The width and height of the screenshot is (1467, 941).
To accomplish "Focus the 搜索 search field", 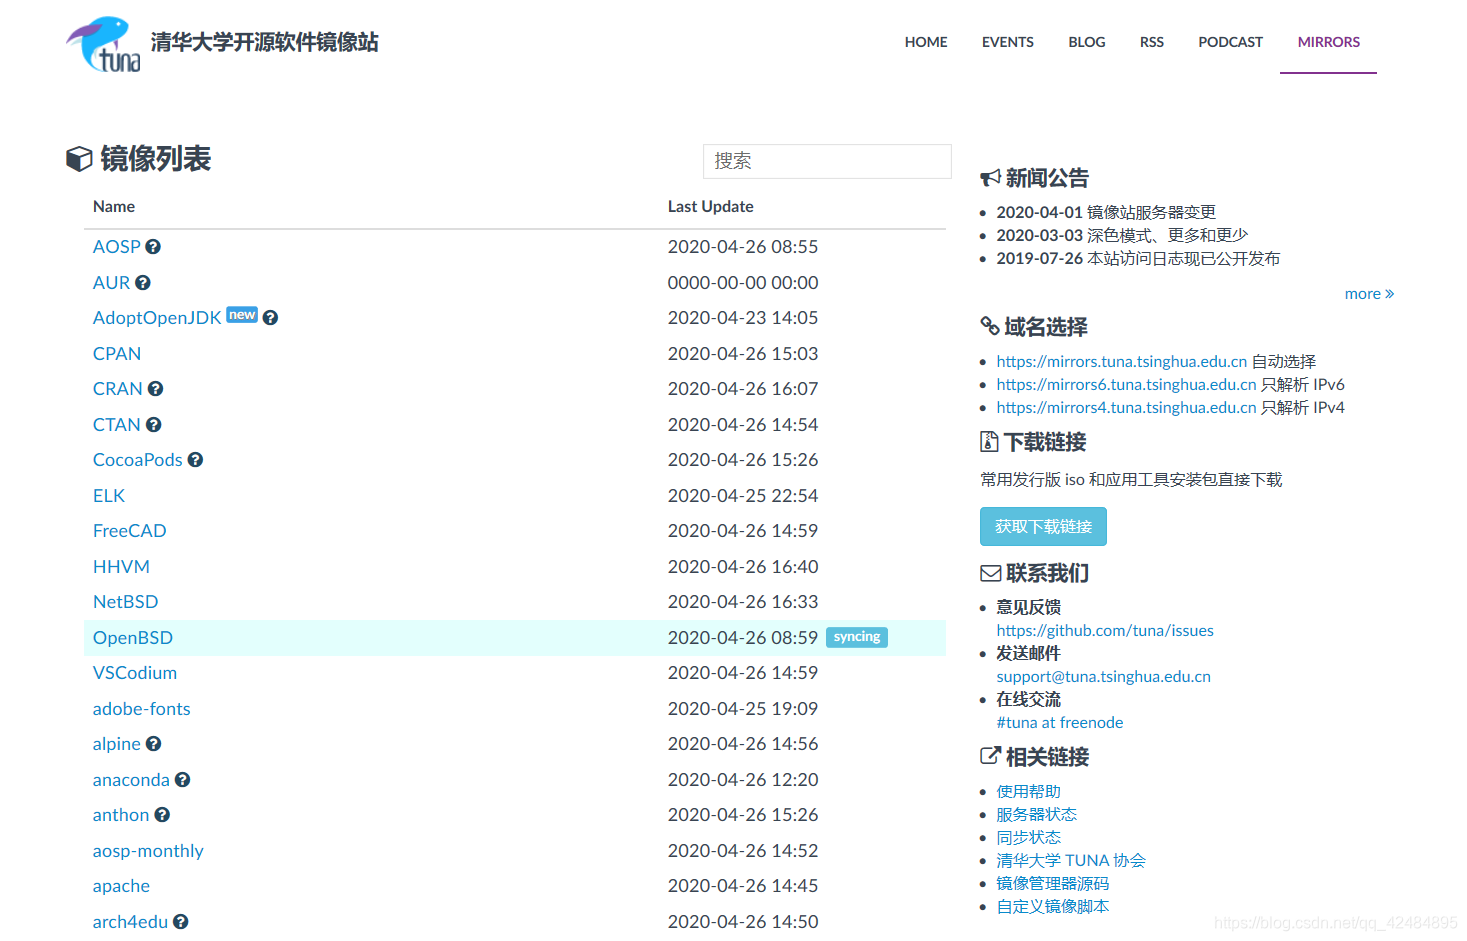I will (827, 161).
